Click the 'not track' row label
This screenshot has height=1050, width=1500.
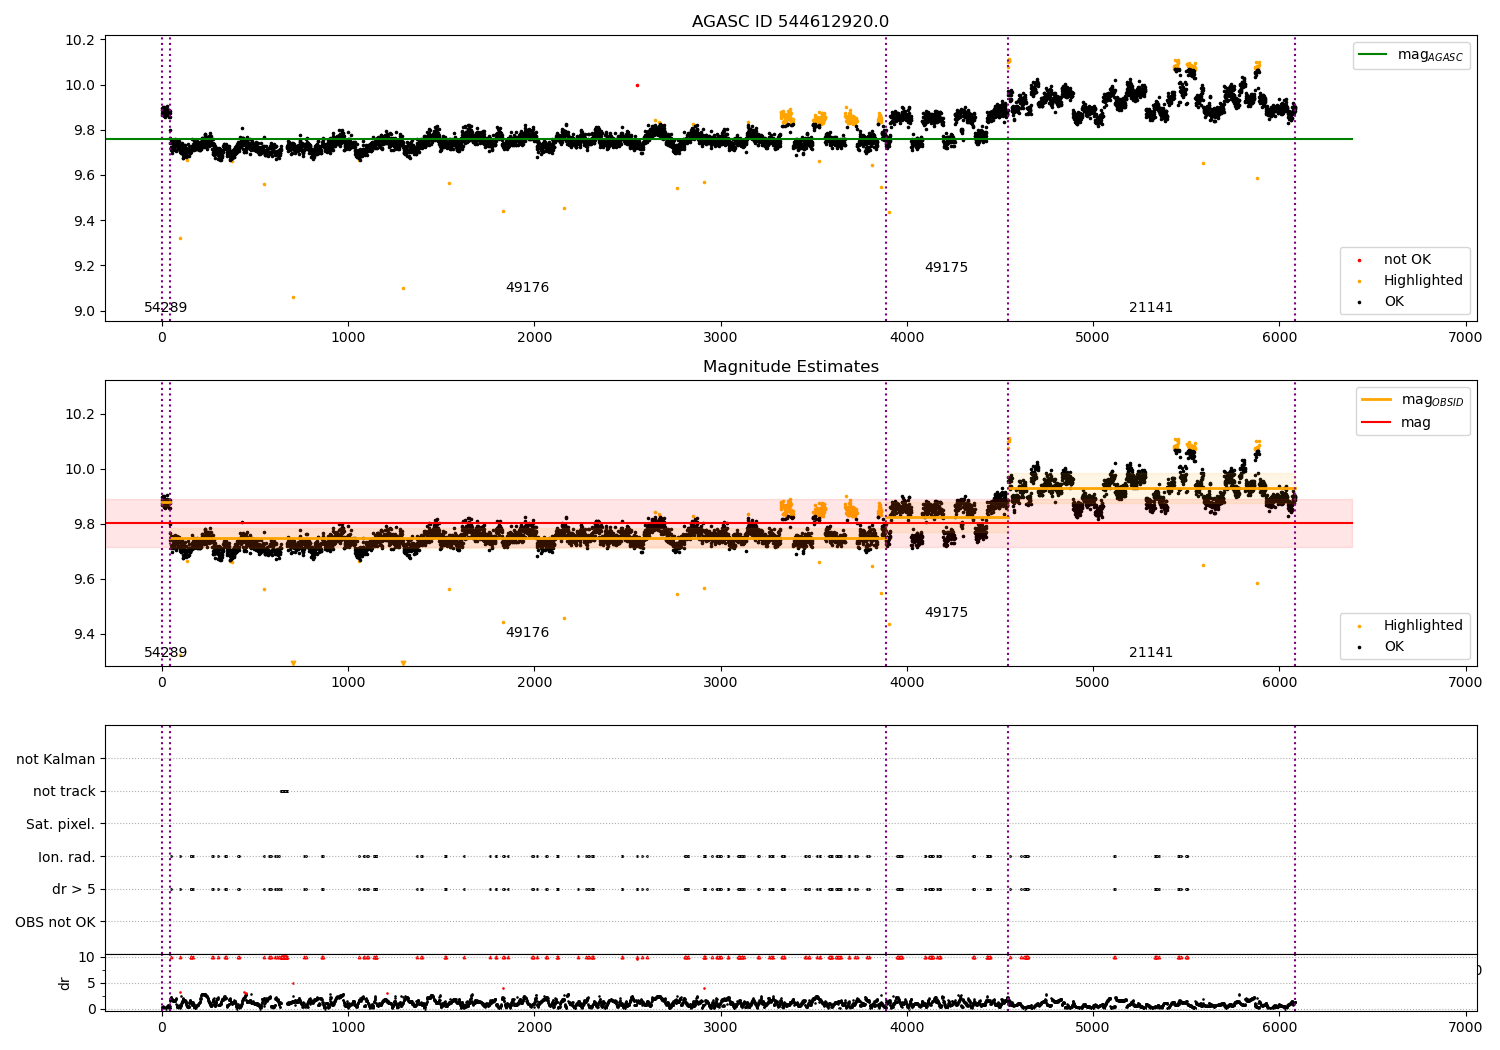64,791
